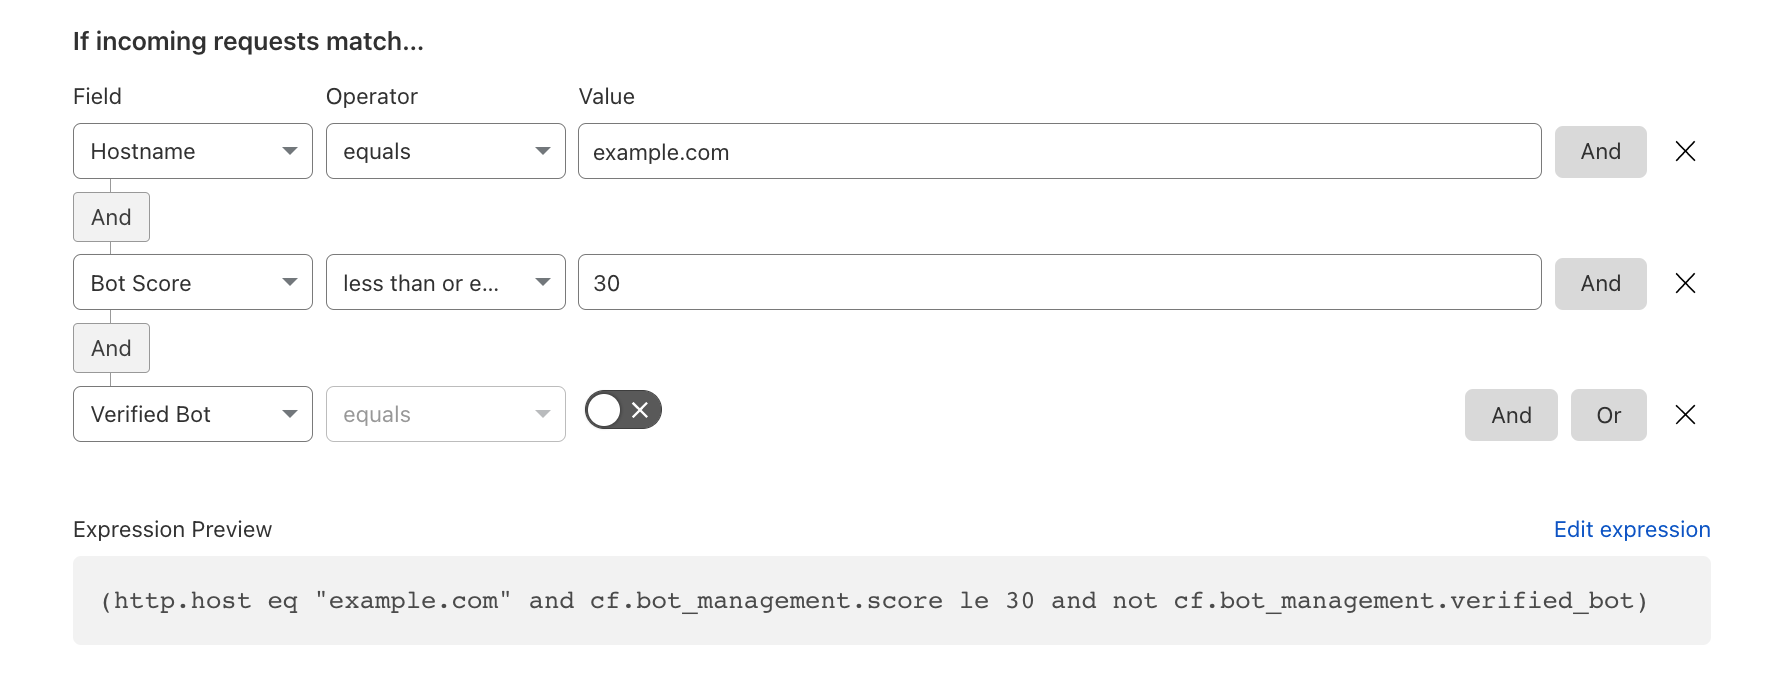Open the Verified Bot field dropdown
The height and width of the screenshot is (674, 1780).
click(193, 414)
